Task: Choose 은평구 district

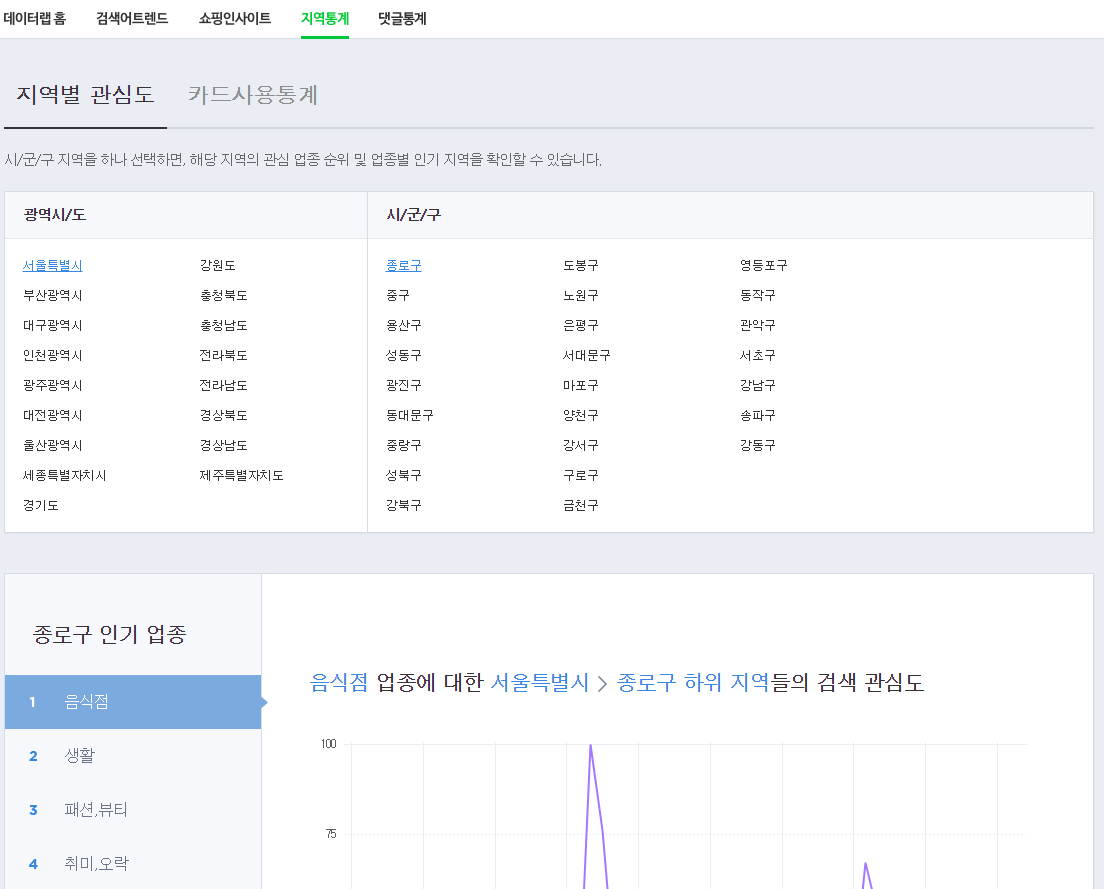Action: coord(580,325)
